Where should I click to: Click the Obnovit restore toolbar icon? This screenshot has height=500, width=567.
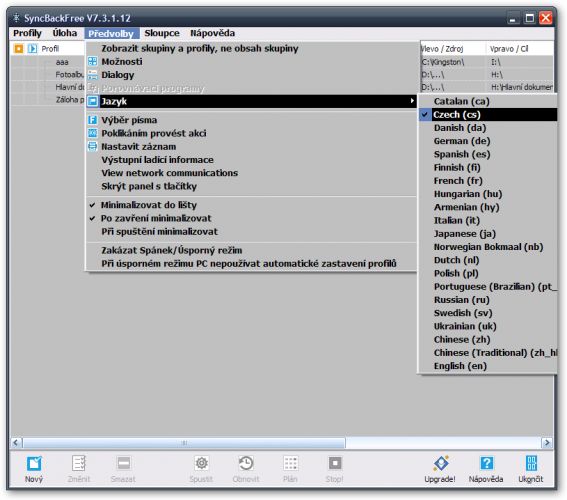(246, 463)
